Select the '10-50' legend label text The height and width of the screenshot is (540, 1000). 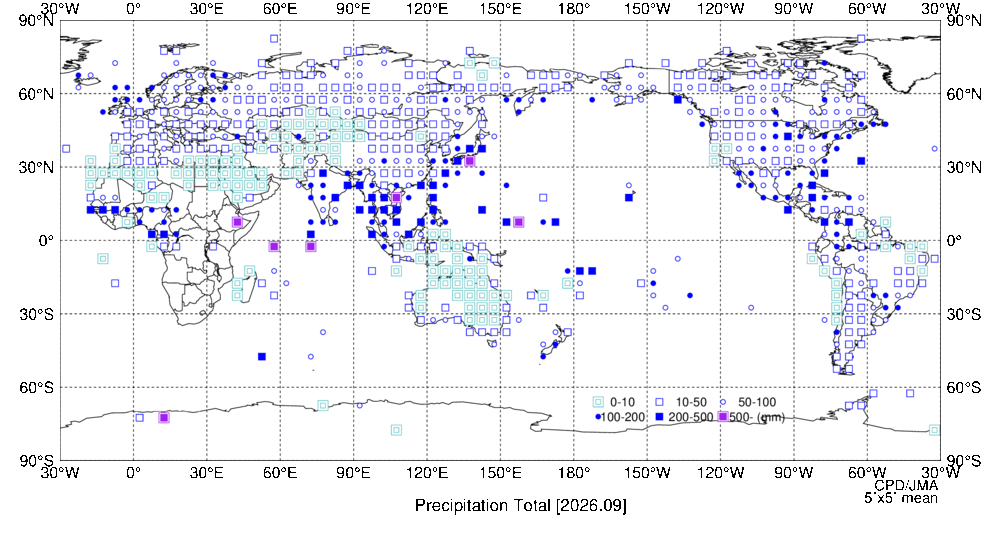point(691,402)
